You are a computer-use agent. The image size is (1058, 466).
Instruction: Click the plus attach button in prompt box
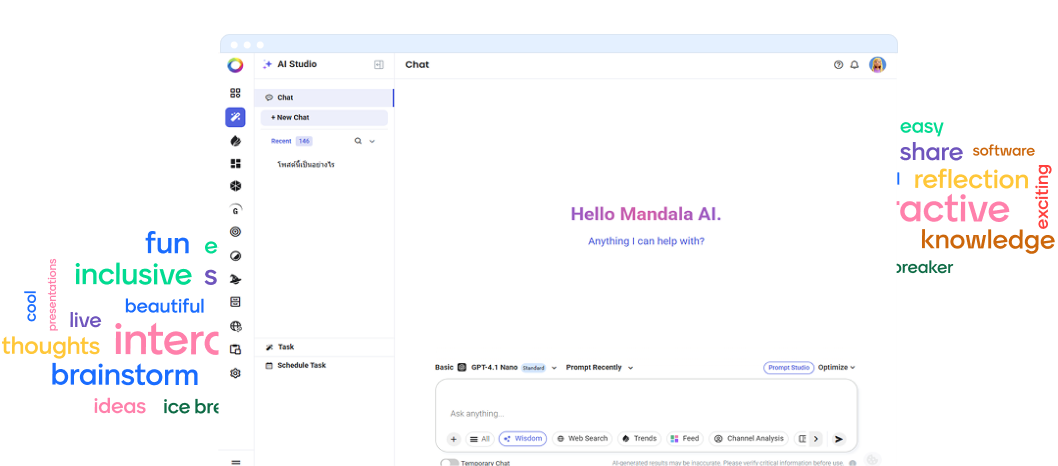(x=453, y=439)
